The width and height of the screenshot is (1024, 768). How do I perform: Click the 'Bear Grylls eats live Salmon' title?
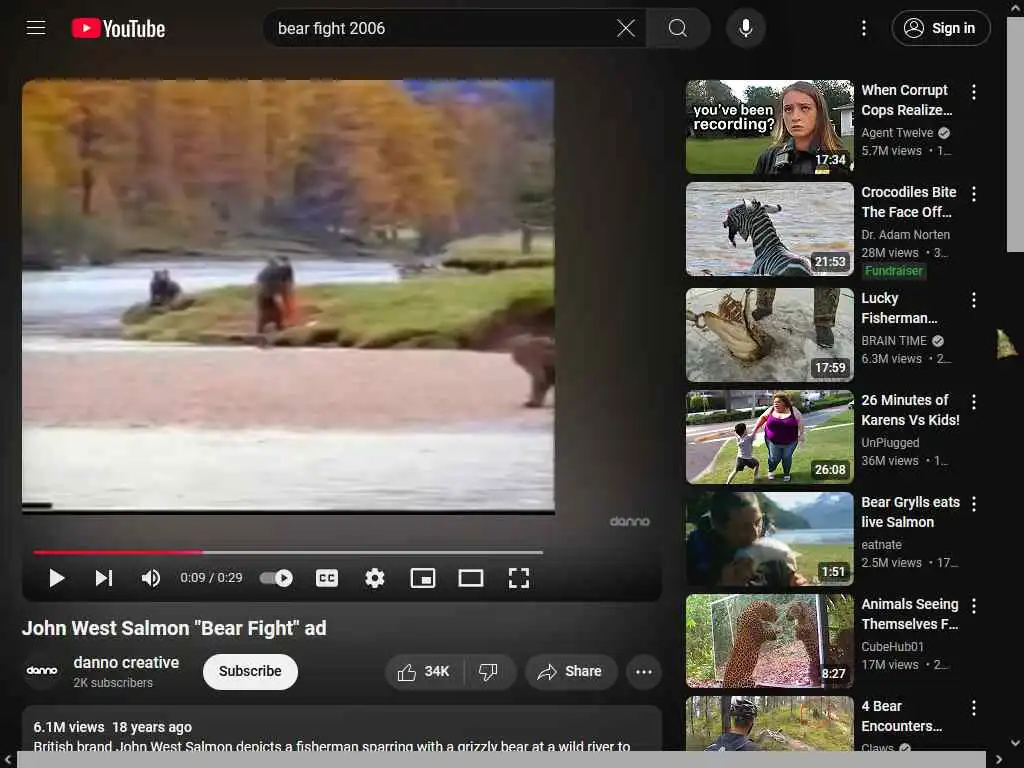[910, 512]
